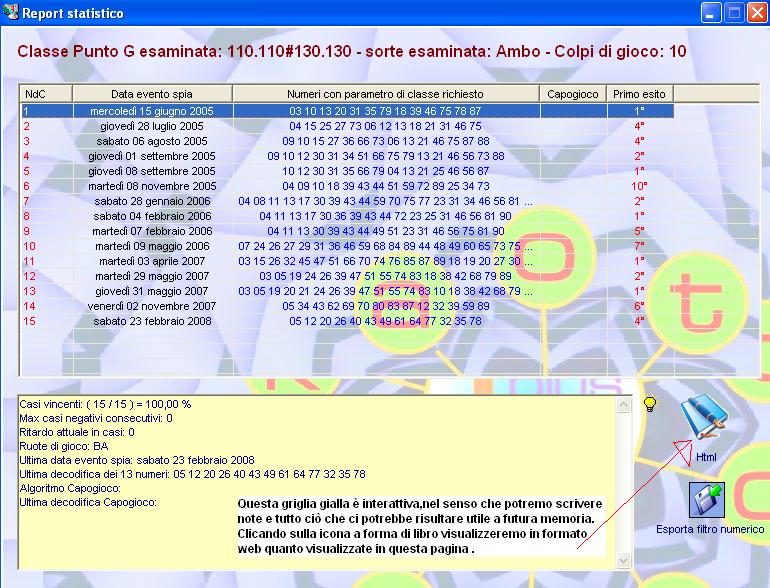Sort by Data evento spia column header

pos(152,94)
